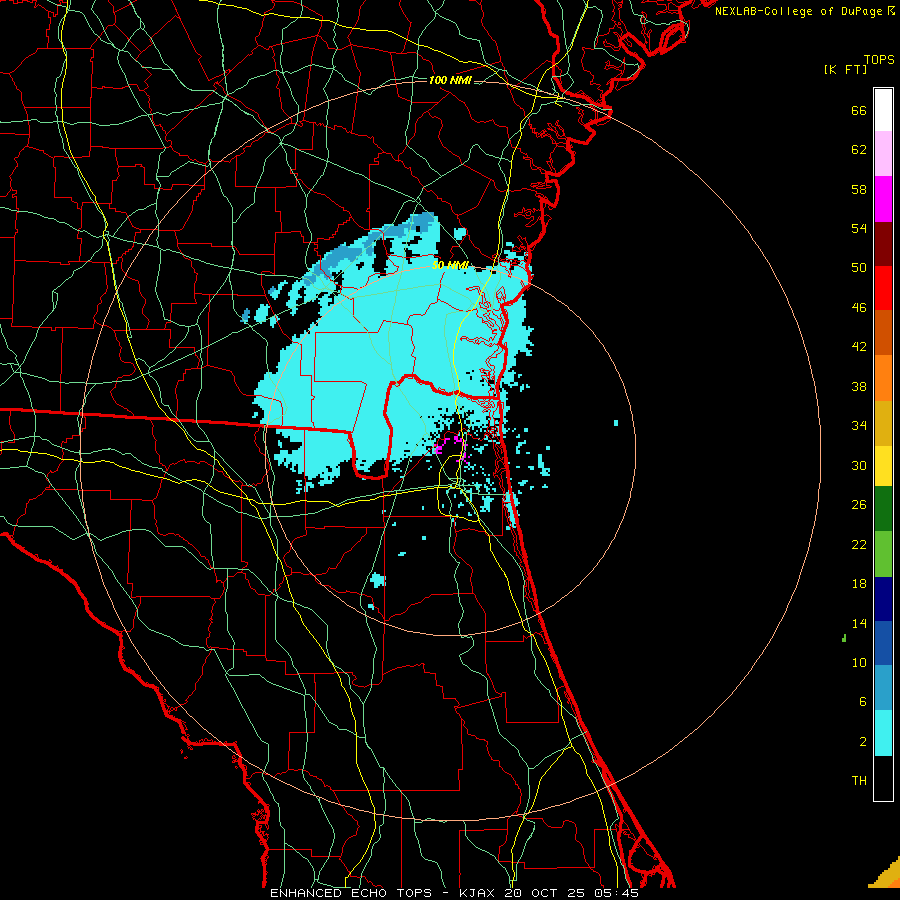Click the 14 legend value
Image resolution: width=900 pixels, height=900 pixels.
point(859,623)
